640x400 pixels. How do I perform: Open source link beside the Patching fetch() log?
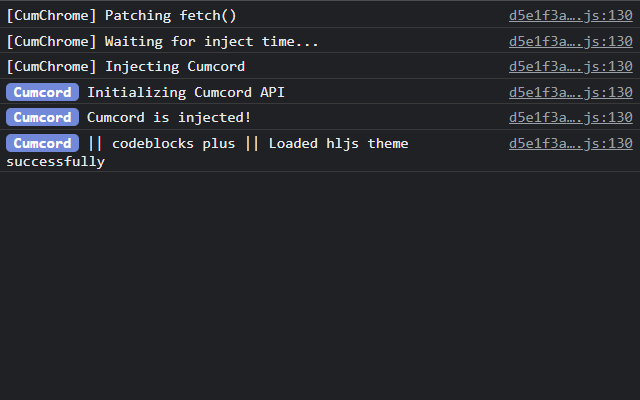(570, 16)
